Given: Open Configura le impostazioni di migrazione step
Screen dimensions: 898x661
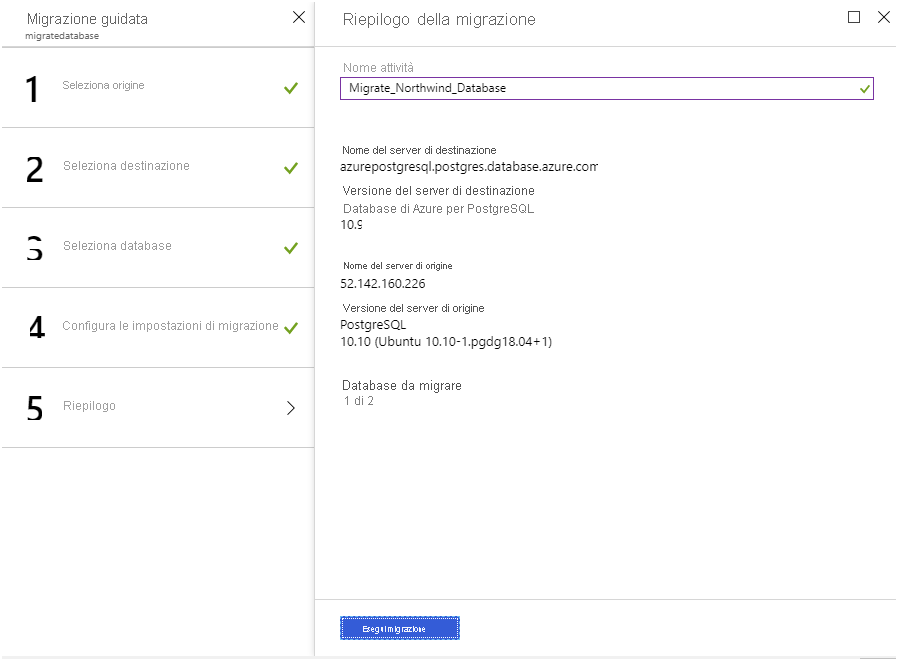Looking at the screenshot, I should click(158, 328).
